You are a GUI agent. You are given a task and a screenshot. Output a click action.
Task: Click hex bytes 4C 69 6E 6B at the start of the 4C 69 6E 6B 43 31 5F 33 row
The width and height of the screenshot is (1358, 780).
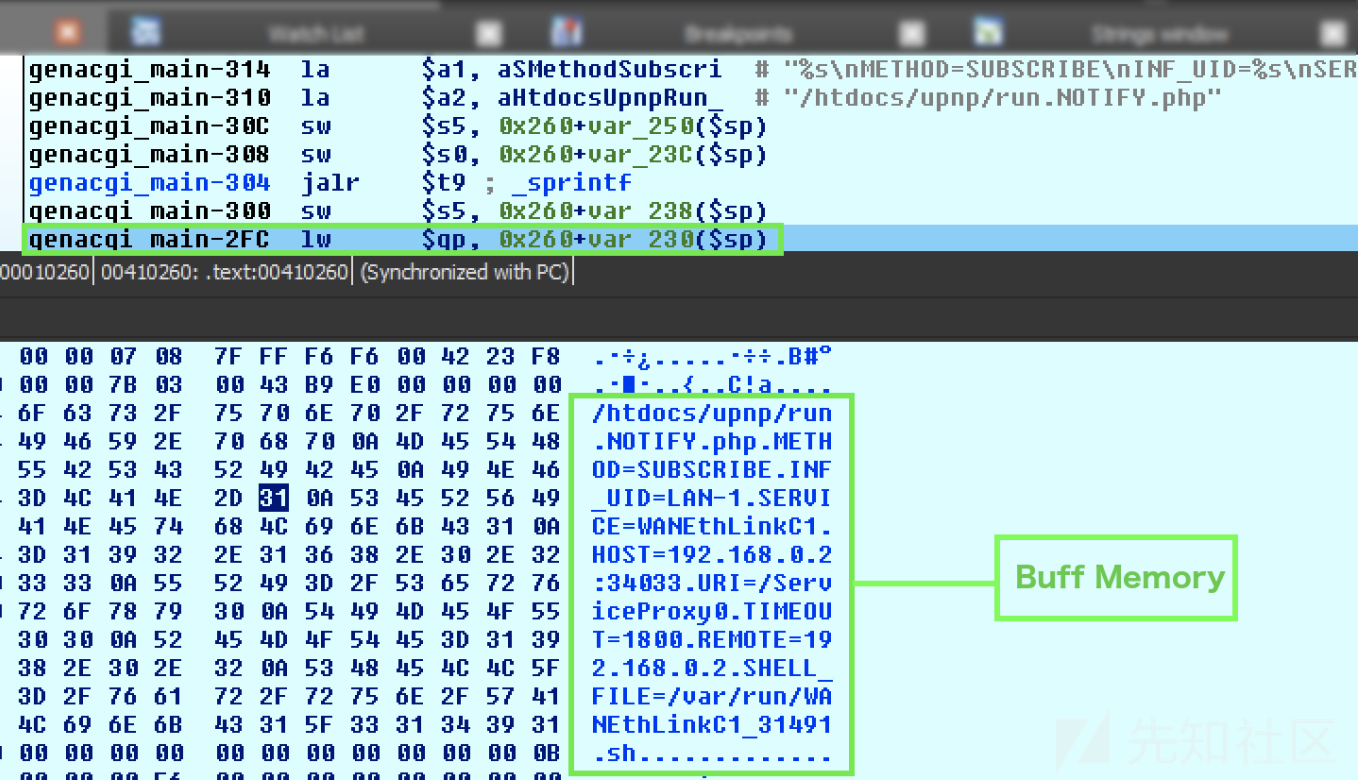point(100,723)
